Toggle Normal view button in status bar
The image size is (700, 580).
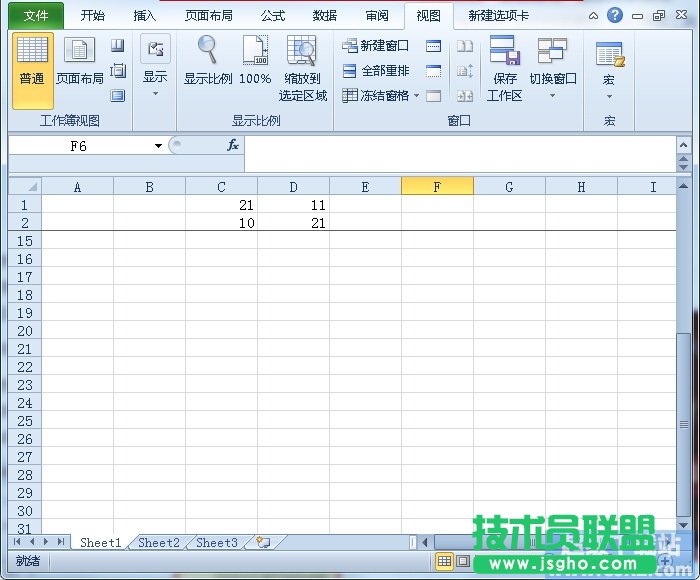tap(445, 562)
